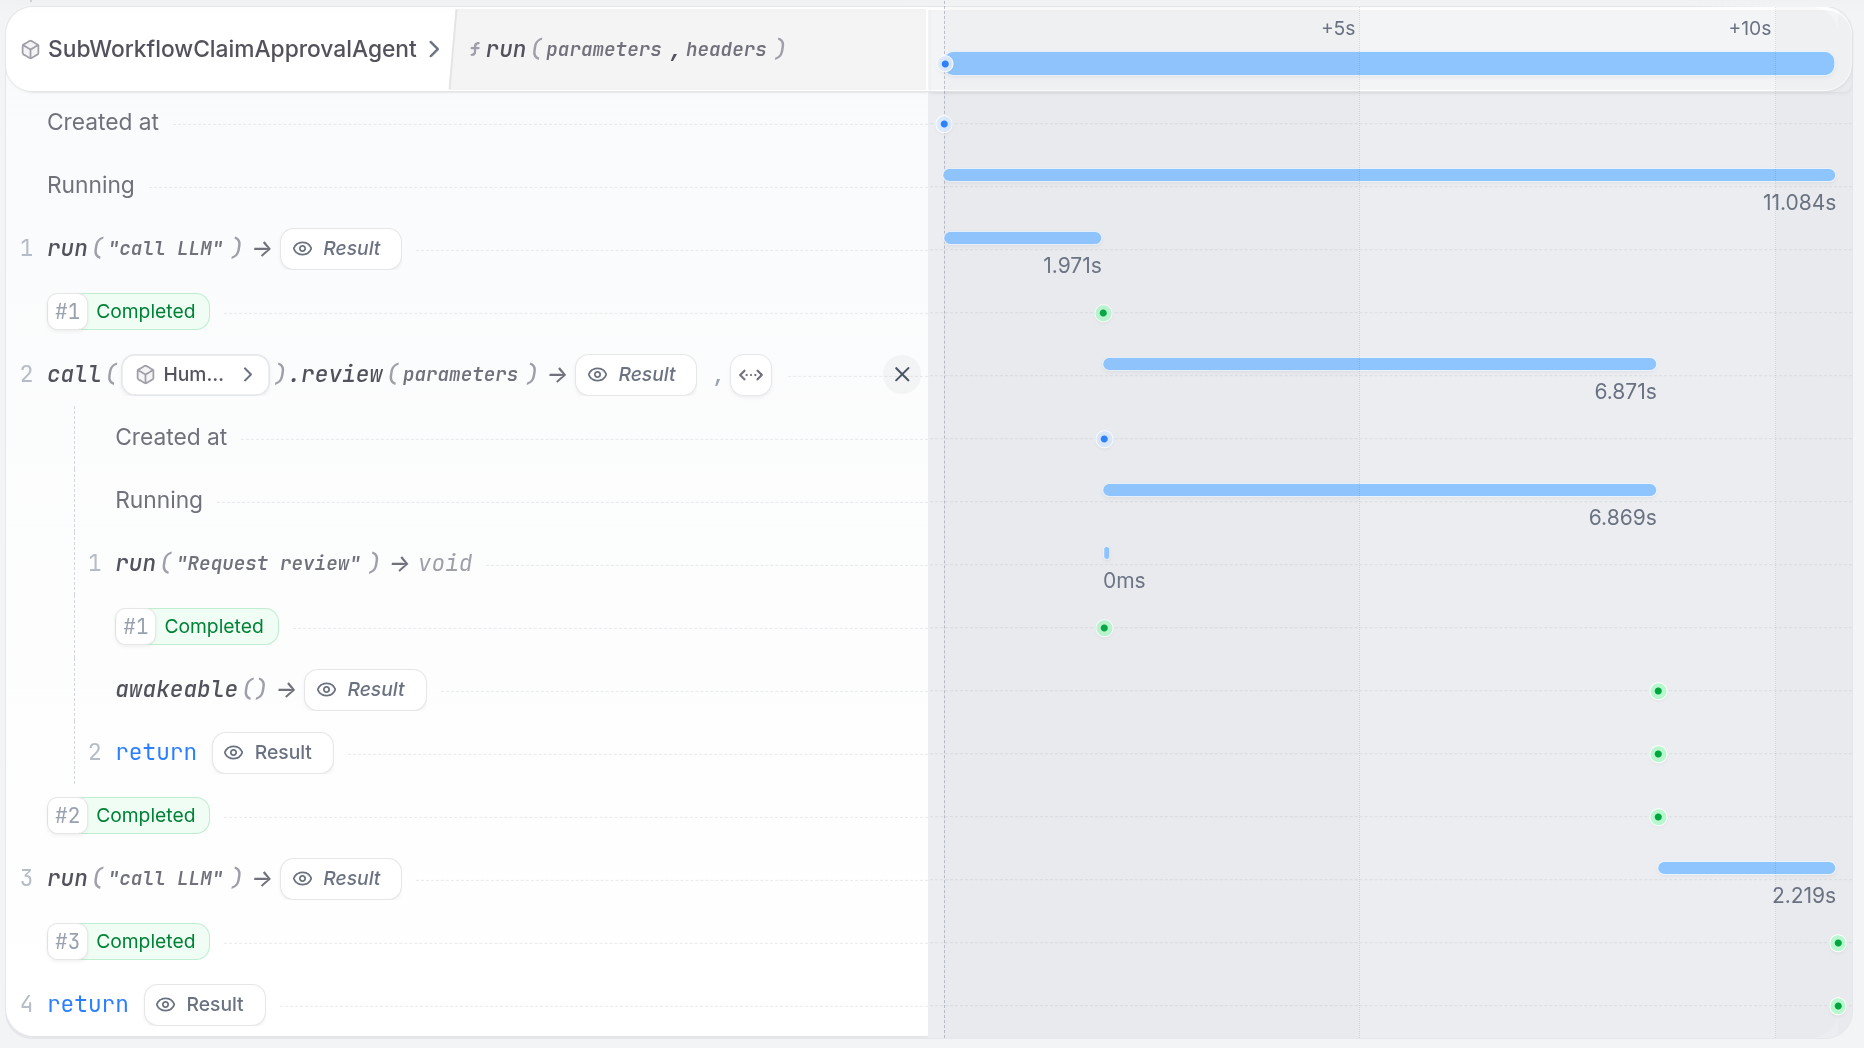Click the run("Request review") entry
The image size is (1864, 1048).
tap(247, 563)
